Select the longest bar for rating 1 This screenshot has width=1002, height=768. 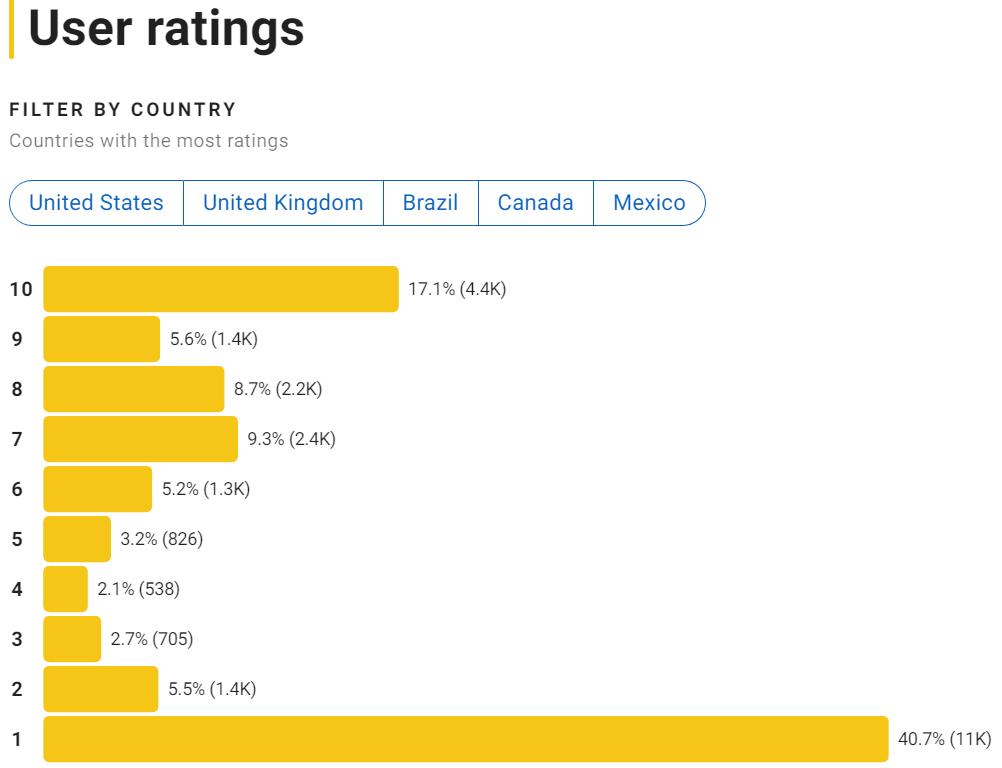[465, 739]
